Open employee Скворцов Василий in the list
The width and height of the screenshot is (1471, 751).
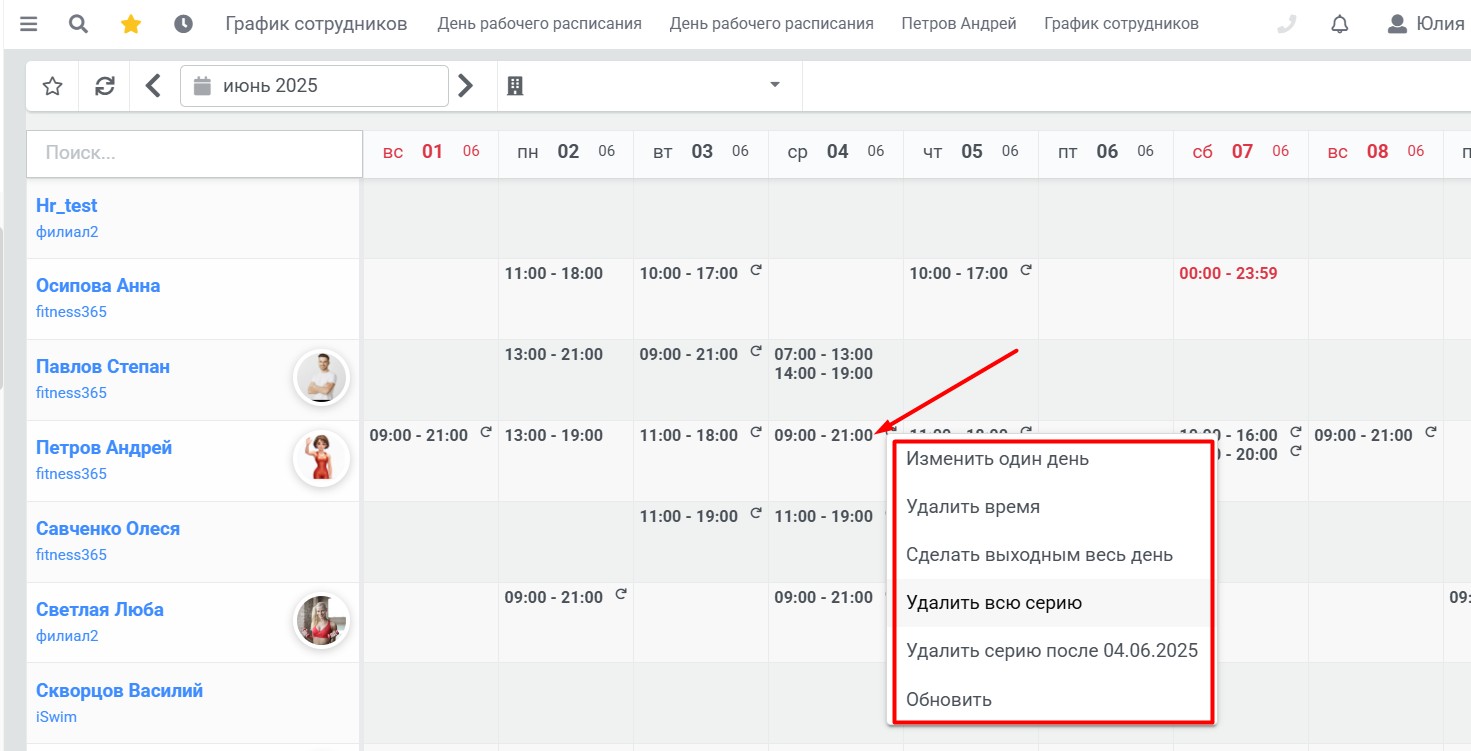(119, 690)
